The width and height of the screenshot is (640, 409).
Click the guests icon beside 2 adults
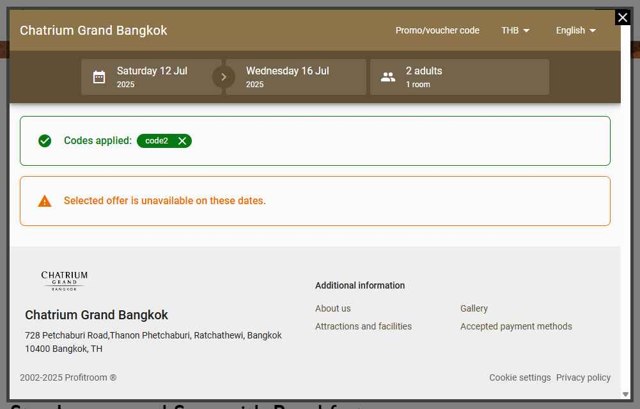pyautogui.click(x=388, y=77)
